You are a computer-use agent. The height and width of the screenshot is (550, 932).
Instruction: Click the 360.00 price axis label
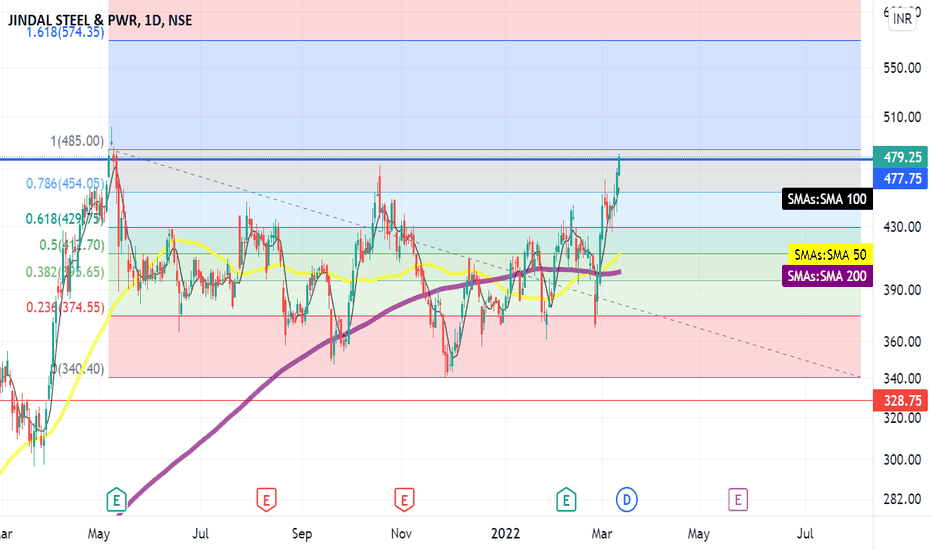point(902,342)
